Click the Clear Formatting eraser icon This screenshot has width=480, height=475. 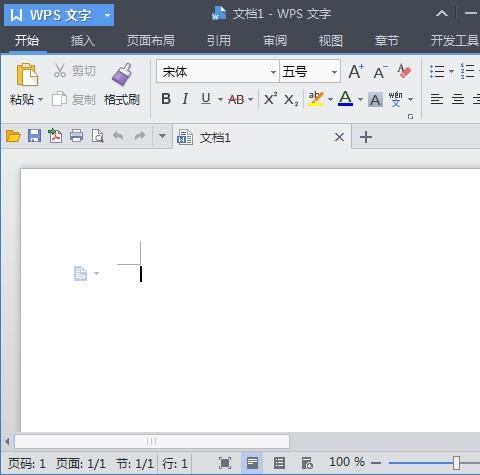(404, 71)
